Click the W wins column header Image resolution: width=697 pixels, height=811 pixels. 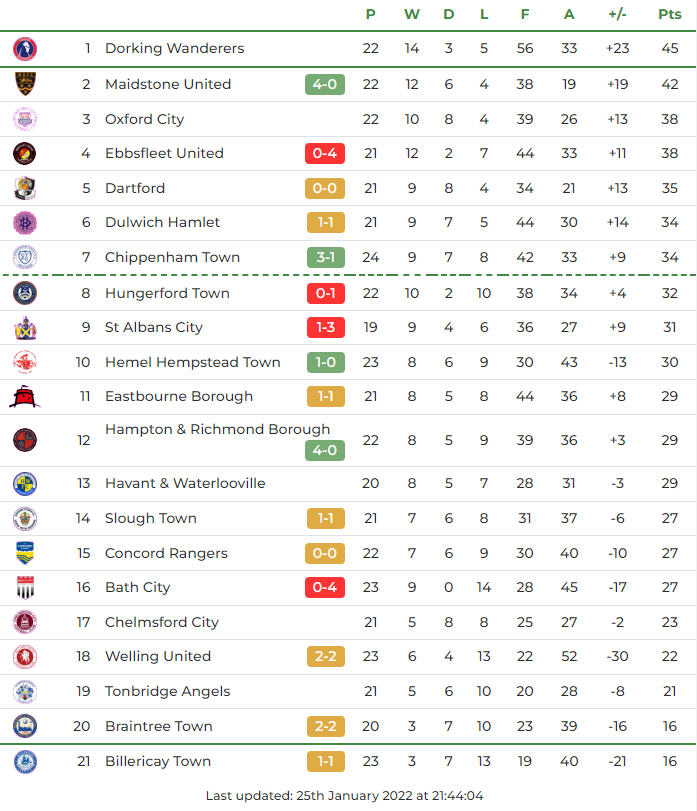411,14
